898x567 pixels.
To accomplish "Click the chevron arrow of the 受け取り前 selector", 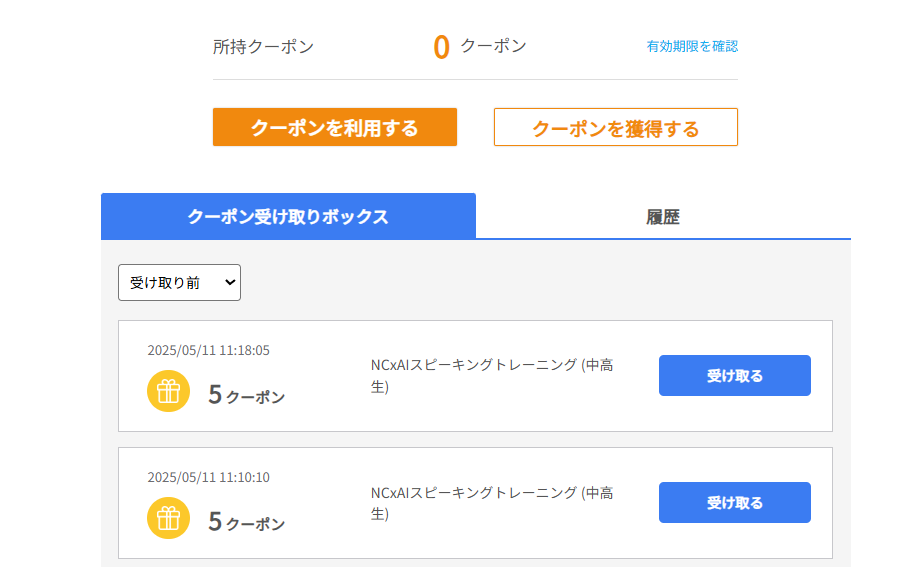I will click(231, 283).
